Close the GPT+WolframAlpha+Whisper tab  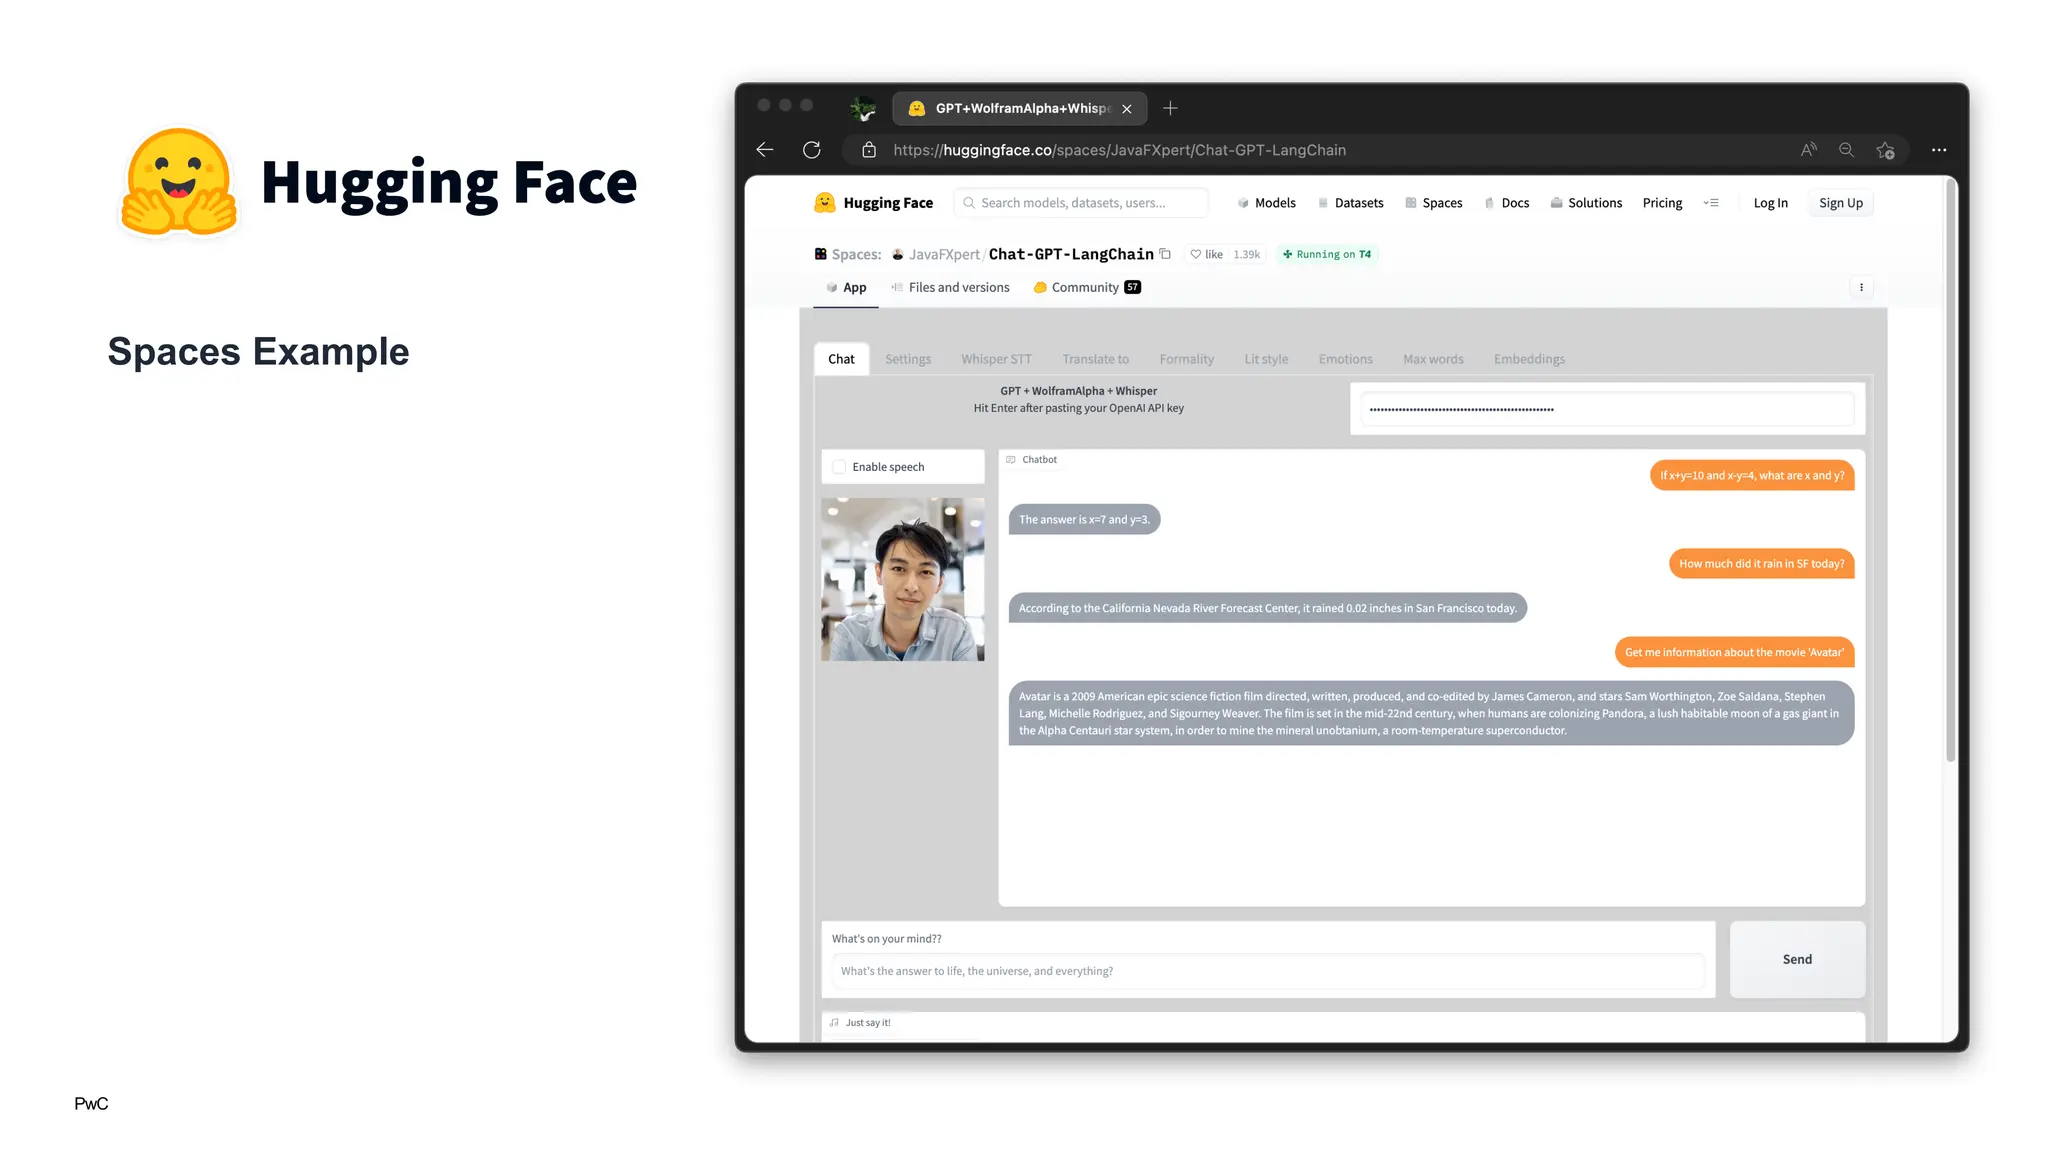click(1127, 109)
